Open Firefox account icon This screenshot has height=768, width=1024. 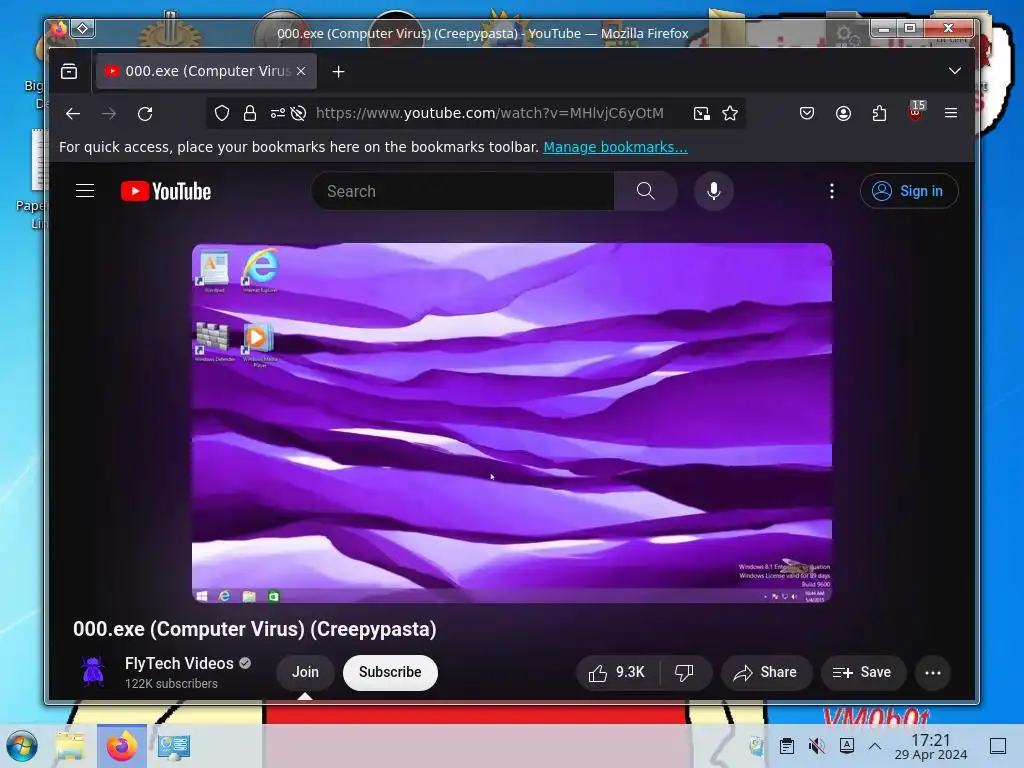[843, 114]
